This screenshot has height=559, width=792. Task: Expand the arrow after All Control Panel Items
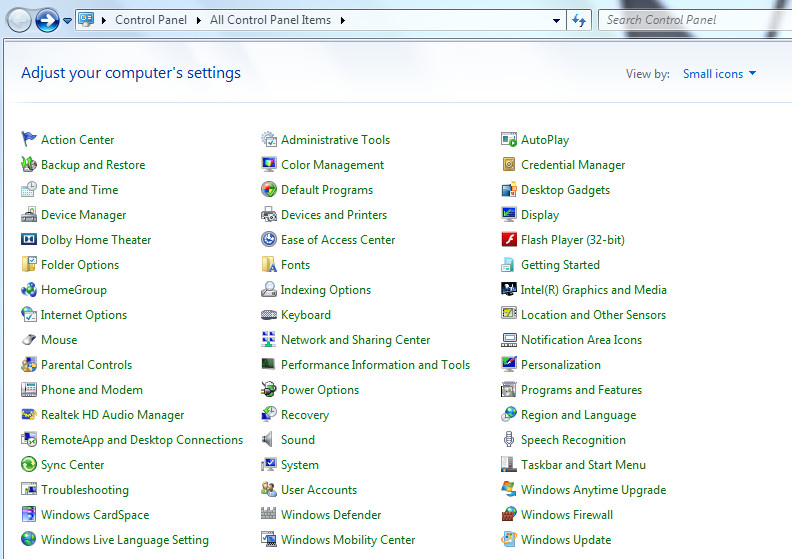[342, 20]
